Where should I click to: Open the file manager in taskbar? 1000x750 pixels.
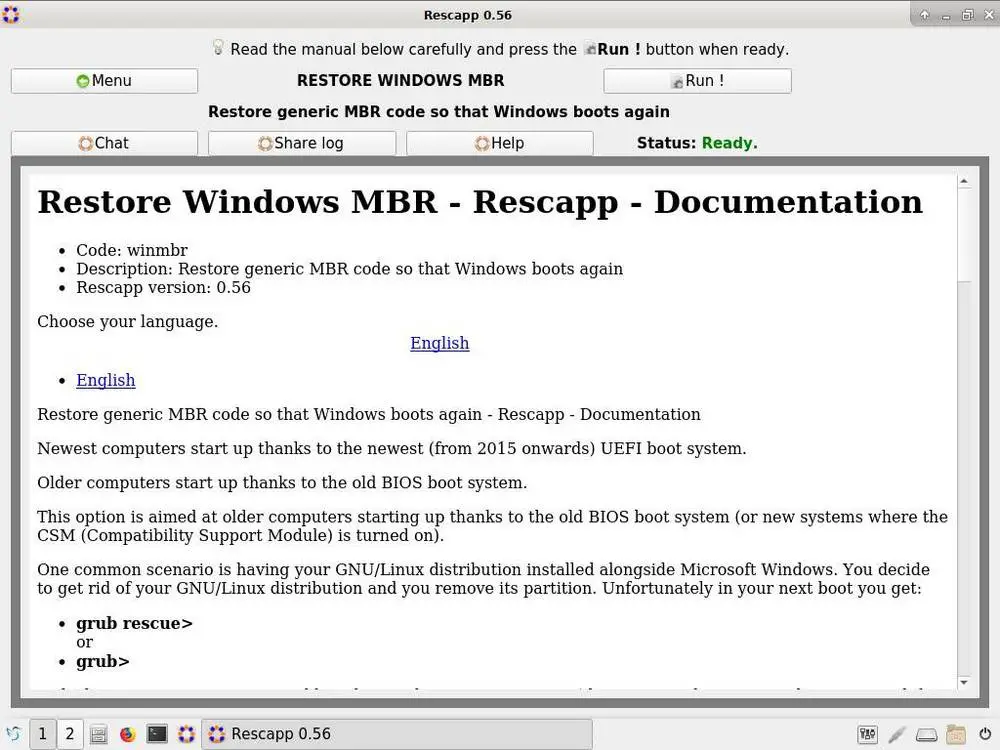click(x=98, y=734)
